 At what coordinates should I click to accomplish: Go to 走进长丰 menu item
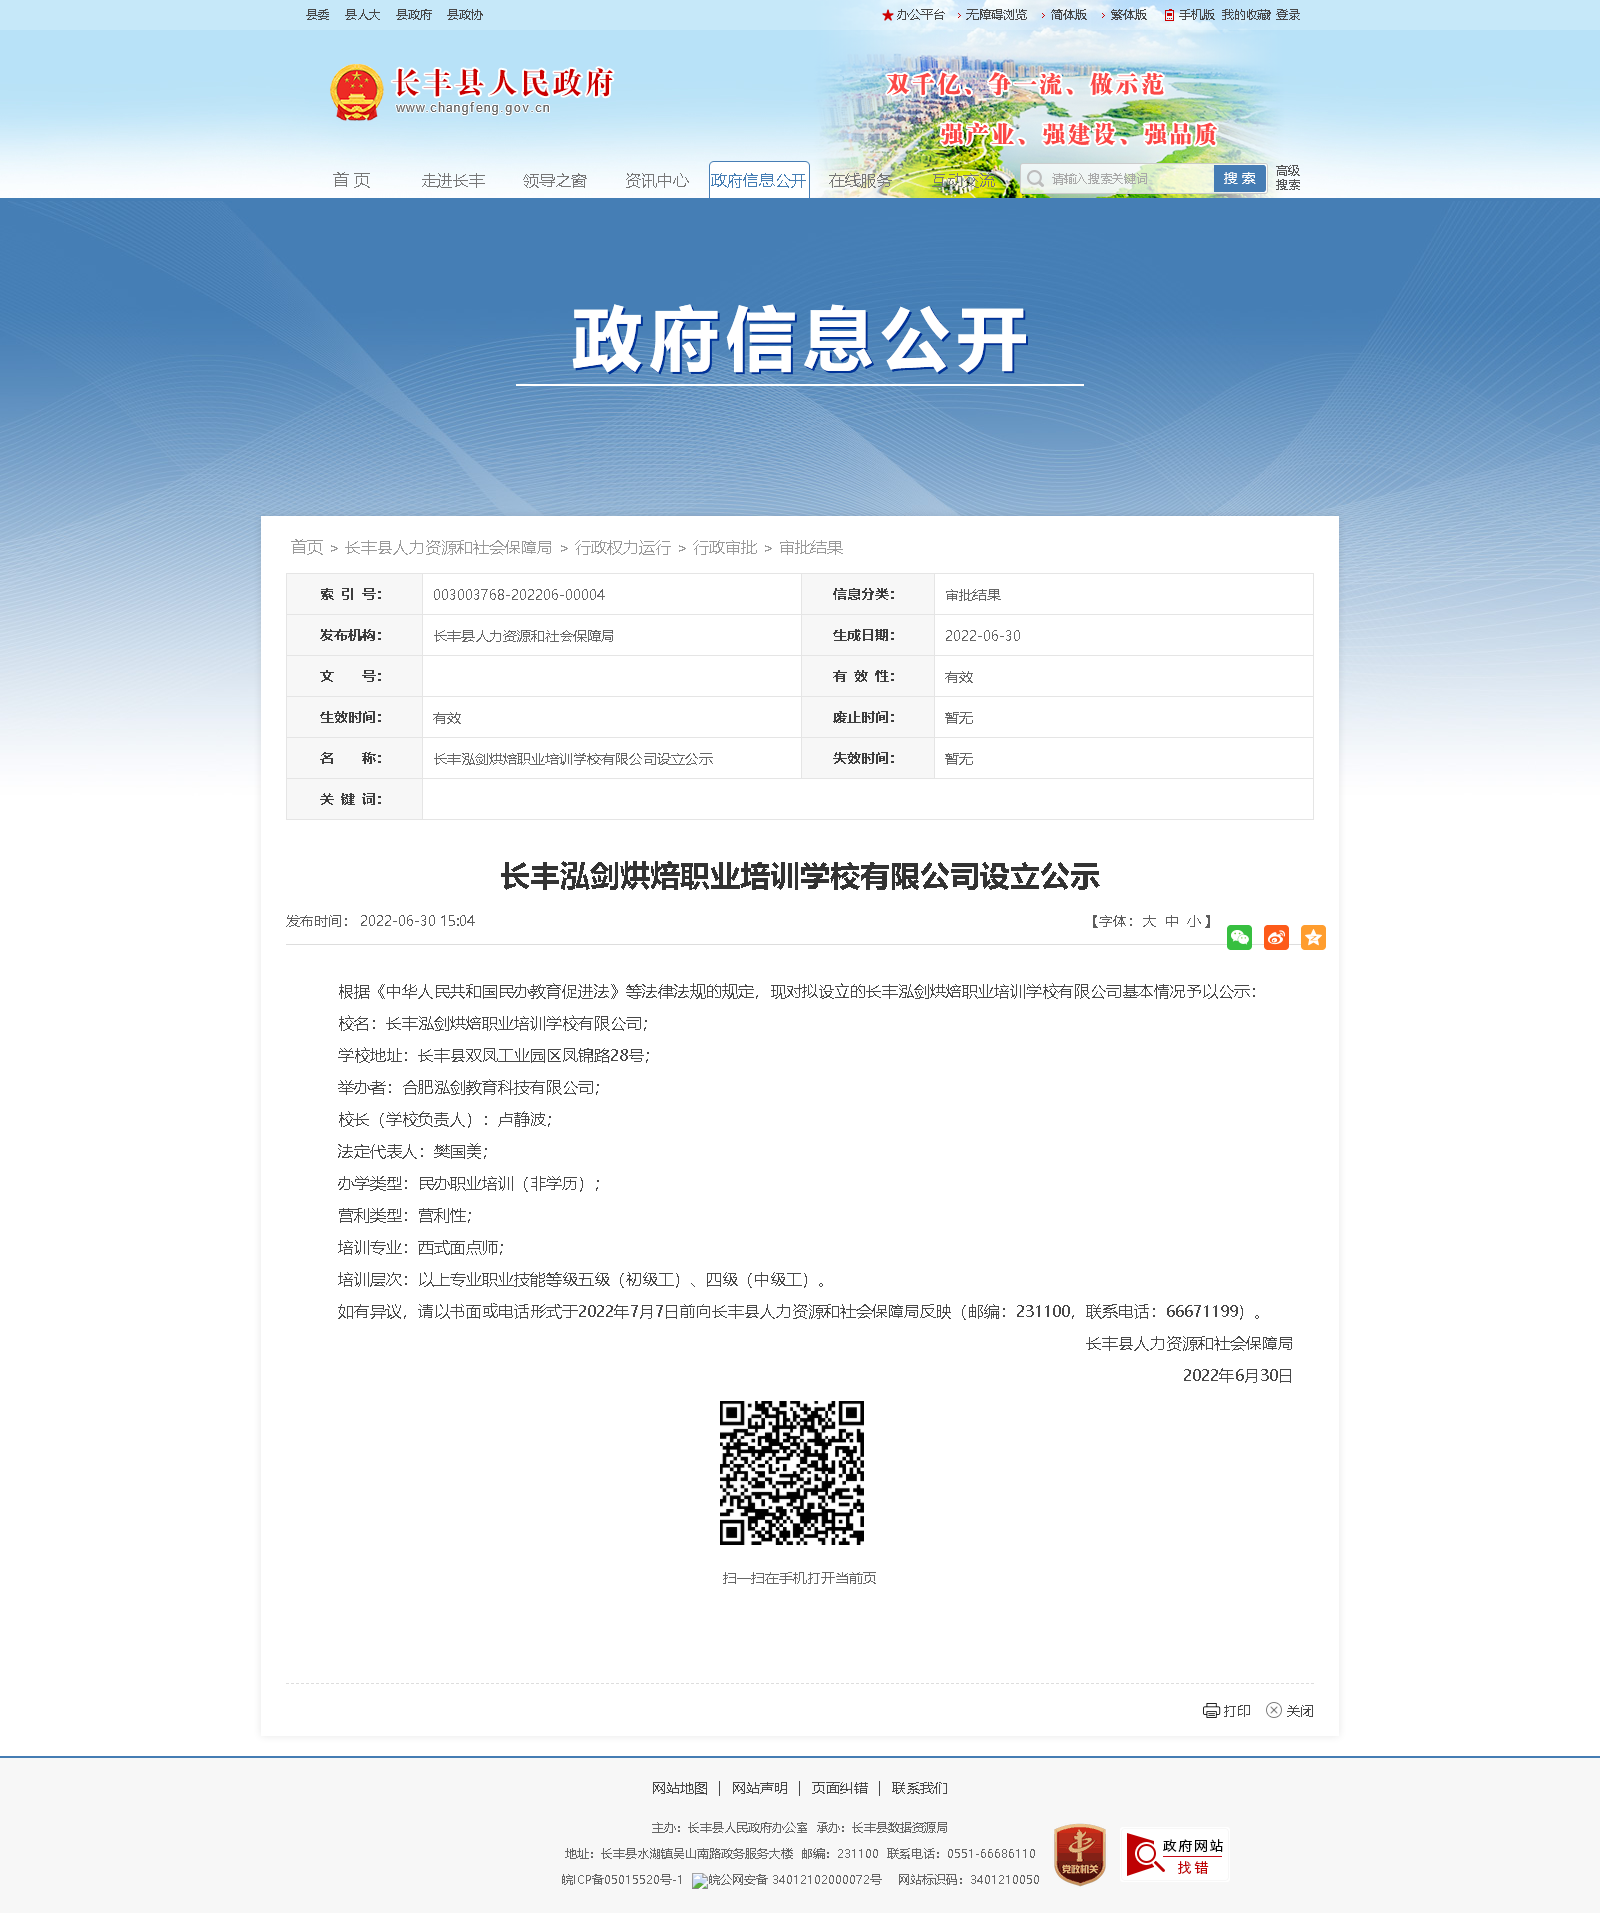pos(453,180)
